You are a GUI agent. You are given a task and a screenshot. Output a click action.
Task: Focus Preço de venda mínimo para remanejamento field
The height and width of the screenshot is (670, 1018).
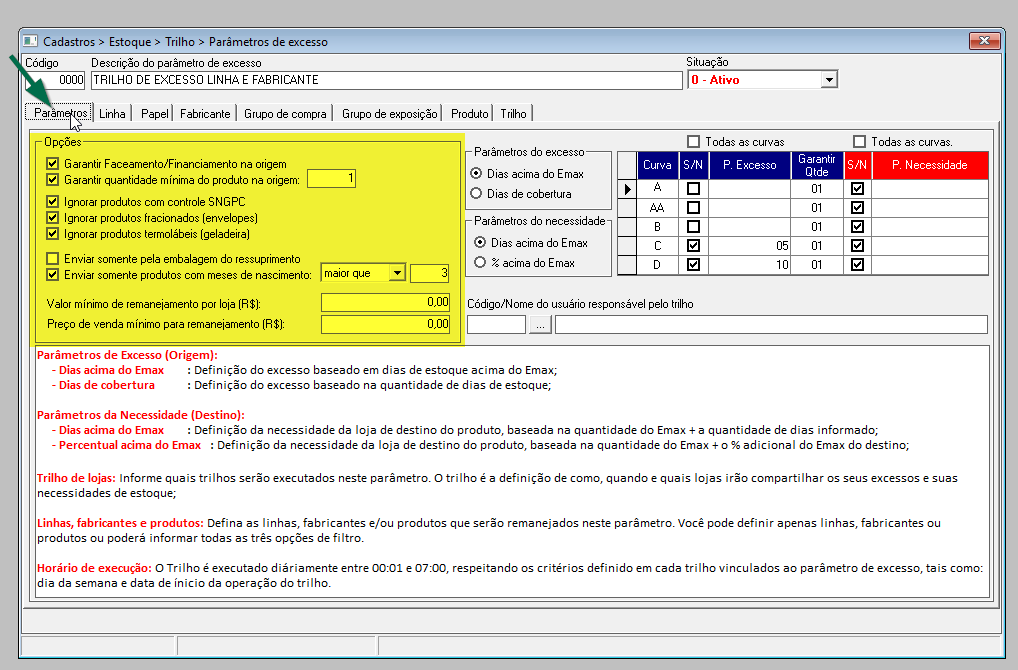pyautogui.click(x=385, y=324)
